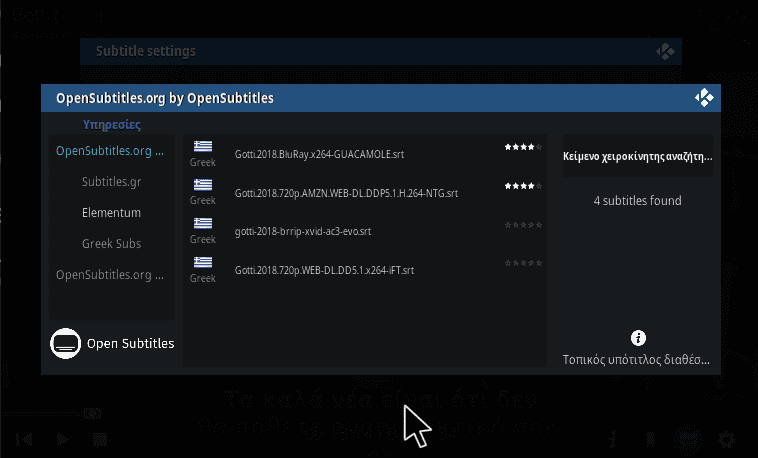Click the star rating of the GUACAMOLE subtitle

[x=523, y=147]
